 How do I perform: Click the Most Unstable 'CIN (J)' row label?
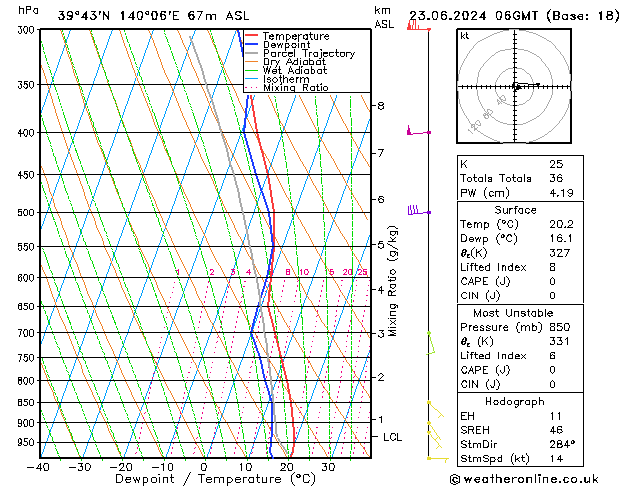coord(480,385)
